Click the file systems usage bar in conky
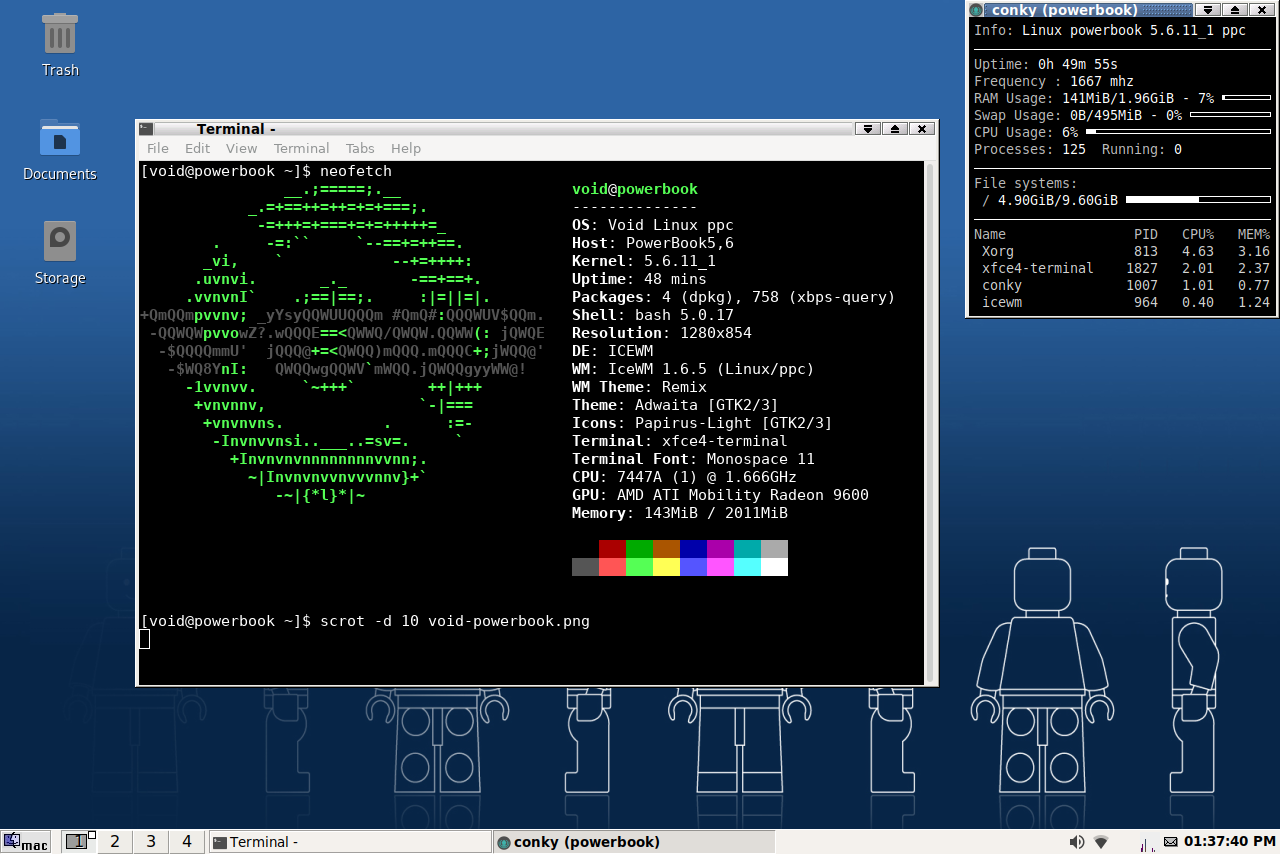Viewport: 1280px width, 854px height. 1198,200
